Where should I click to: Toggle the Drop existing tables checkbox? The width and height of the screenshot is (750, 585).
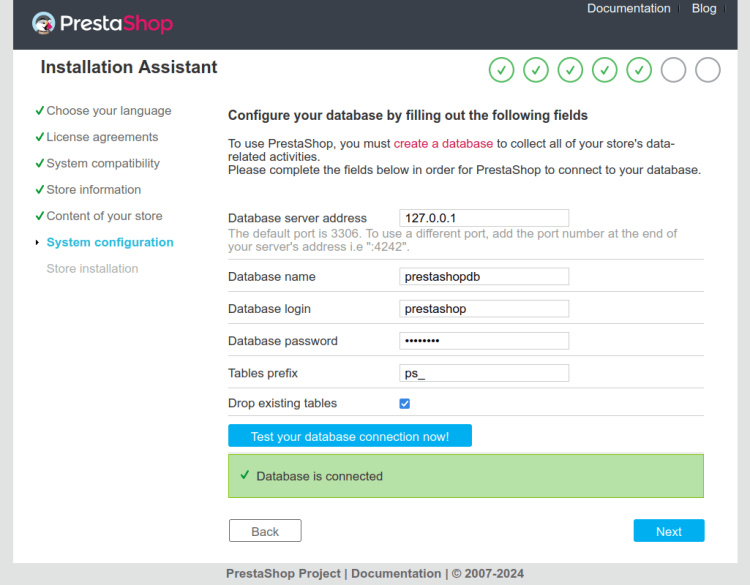point(405,404)
